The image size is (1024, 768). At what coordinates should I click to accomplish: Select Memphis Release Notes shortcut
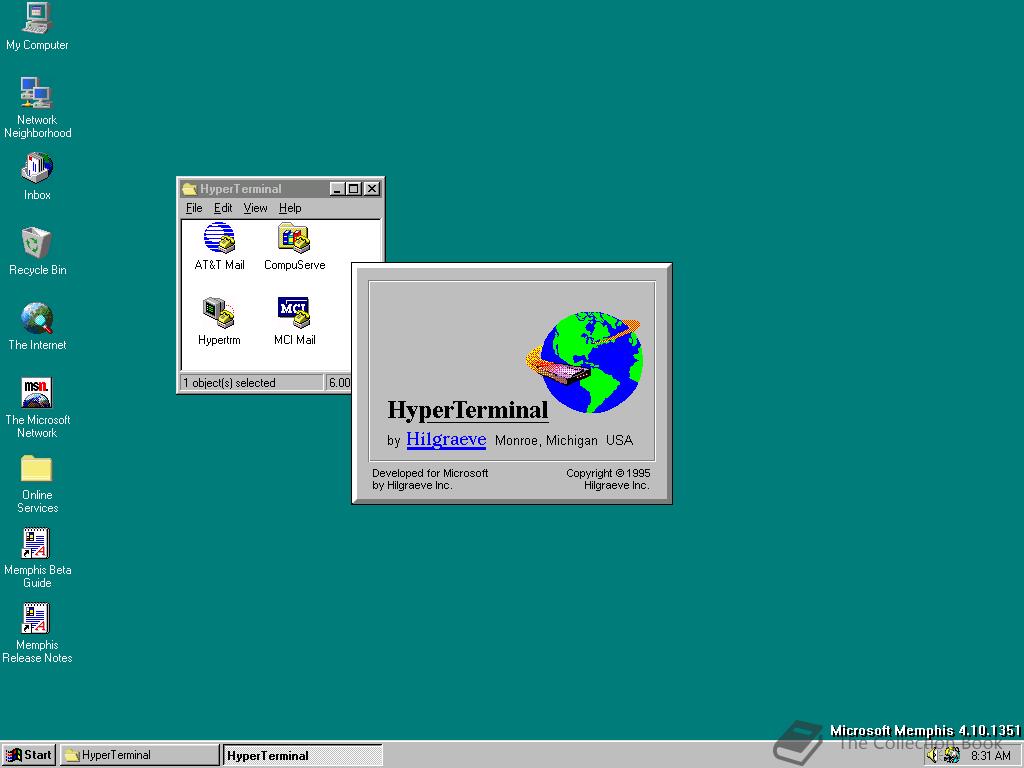[37, 619]
